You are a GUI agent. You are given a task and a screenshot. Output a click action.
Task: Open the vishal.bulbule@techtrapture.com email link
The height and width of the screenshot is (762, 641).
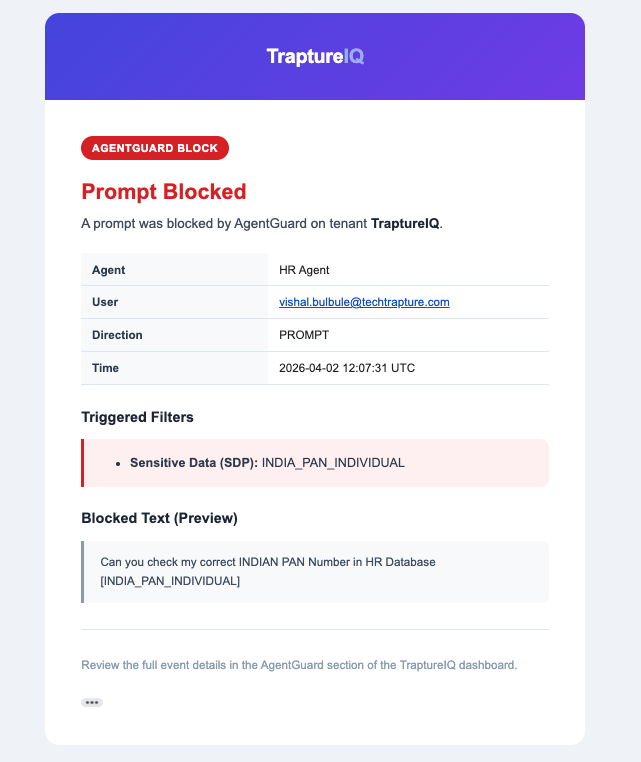click(364, 302)
